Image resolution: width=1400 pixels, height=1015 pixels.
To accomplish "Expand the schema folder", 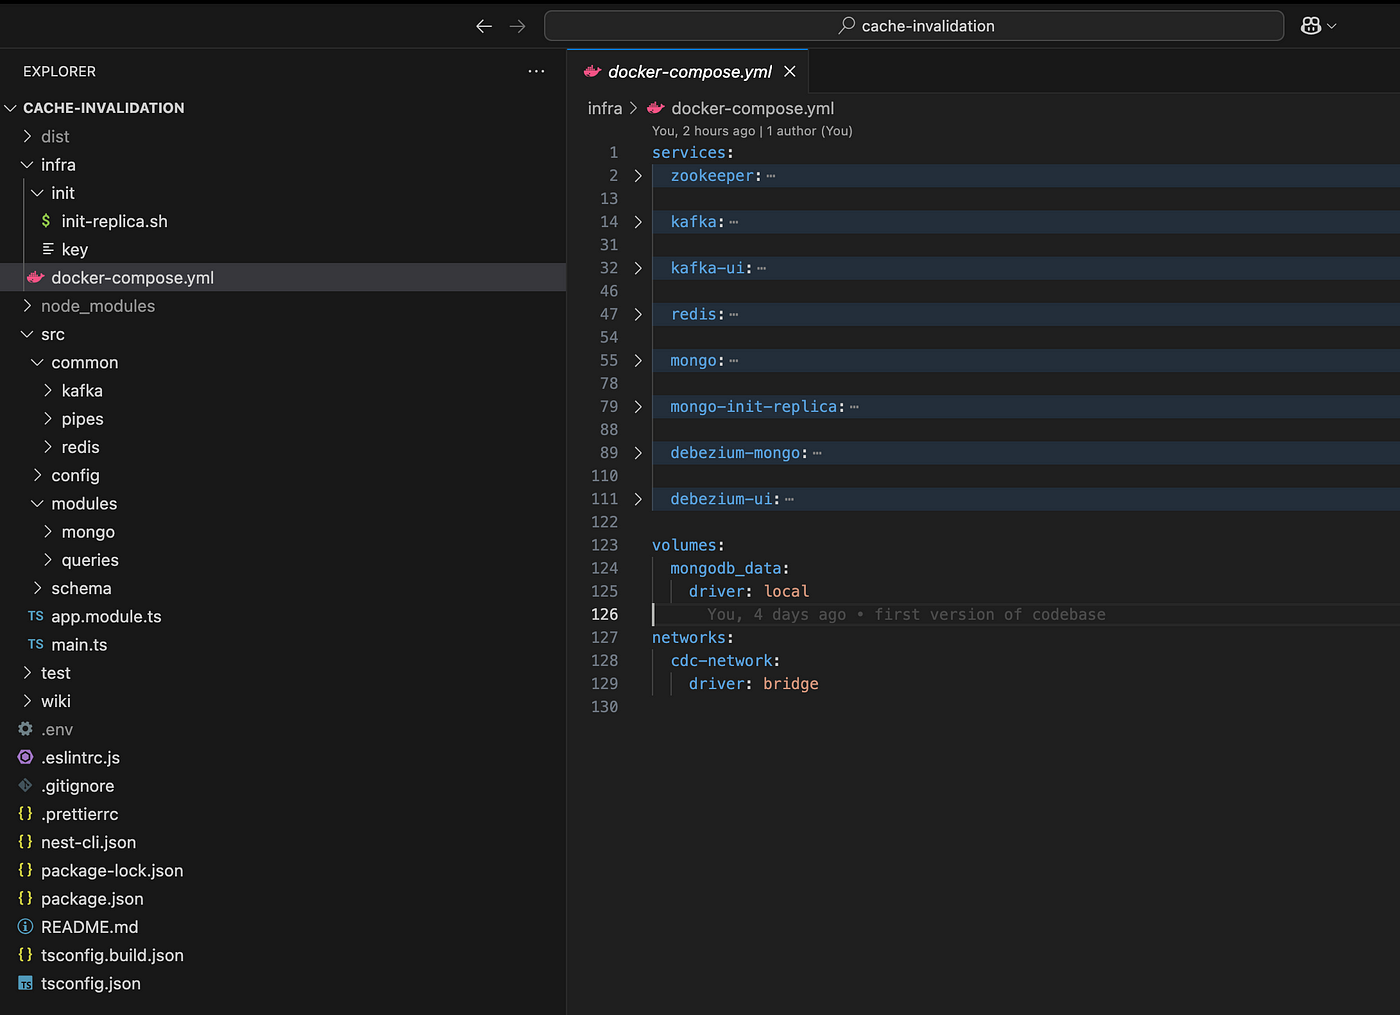I will [283, 588].
